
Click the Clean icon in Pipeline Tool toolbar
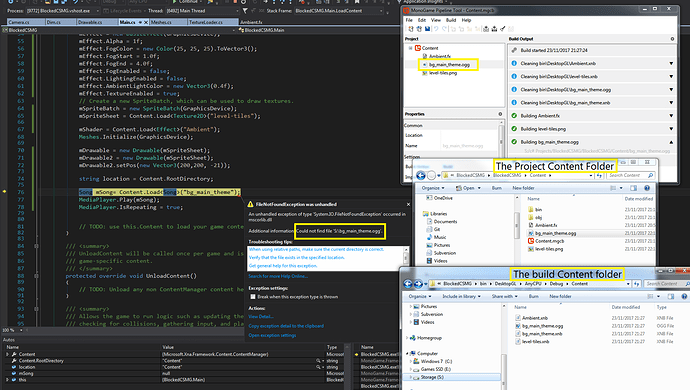tap(503, 29)
